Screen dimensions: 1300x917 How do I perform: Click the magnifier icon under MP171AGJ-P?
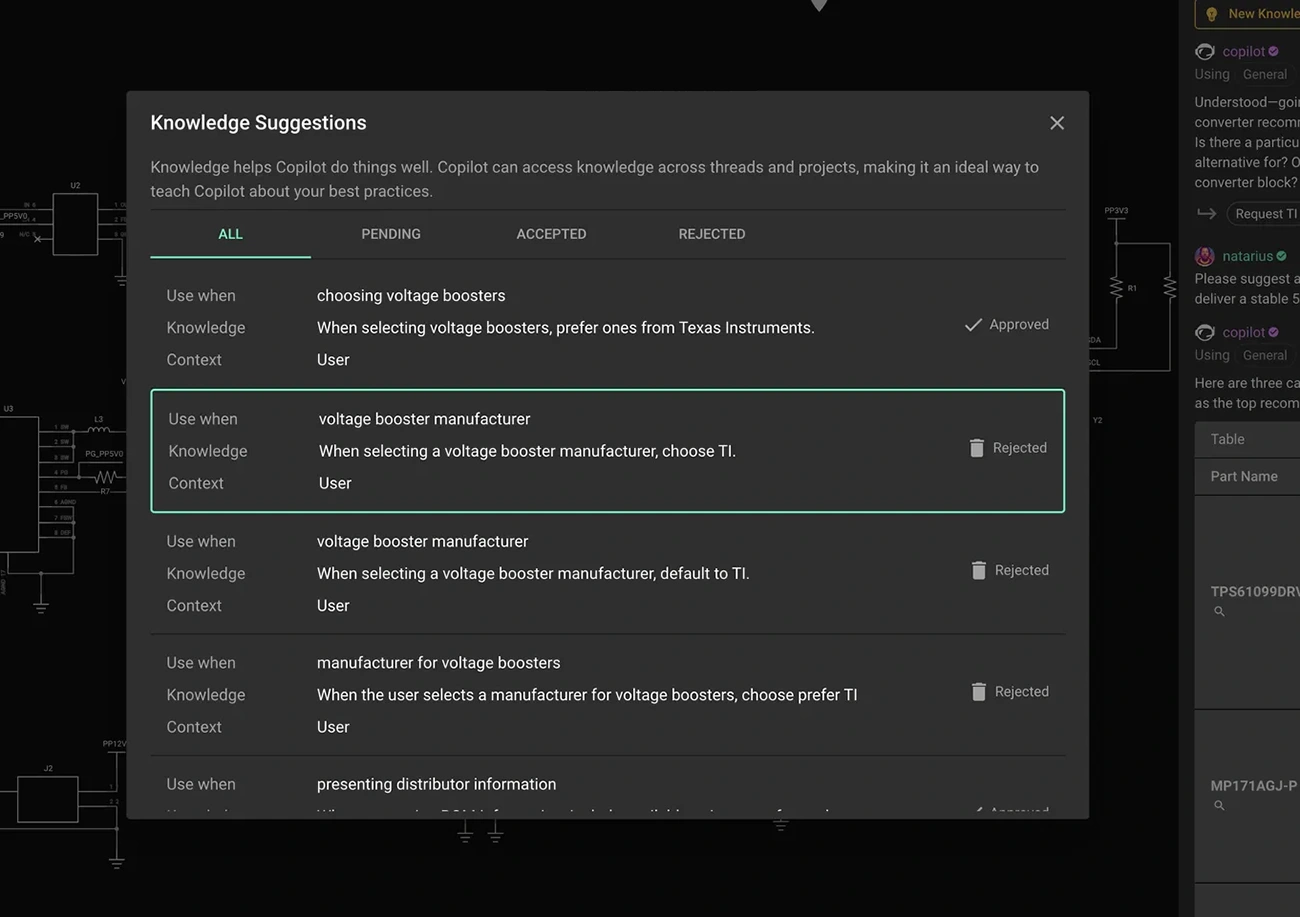click(x=1219, y=805)
